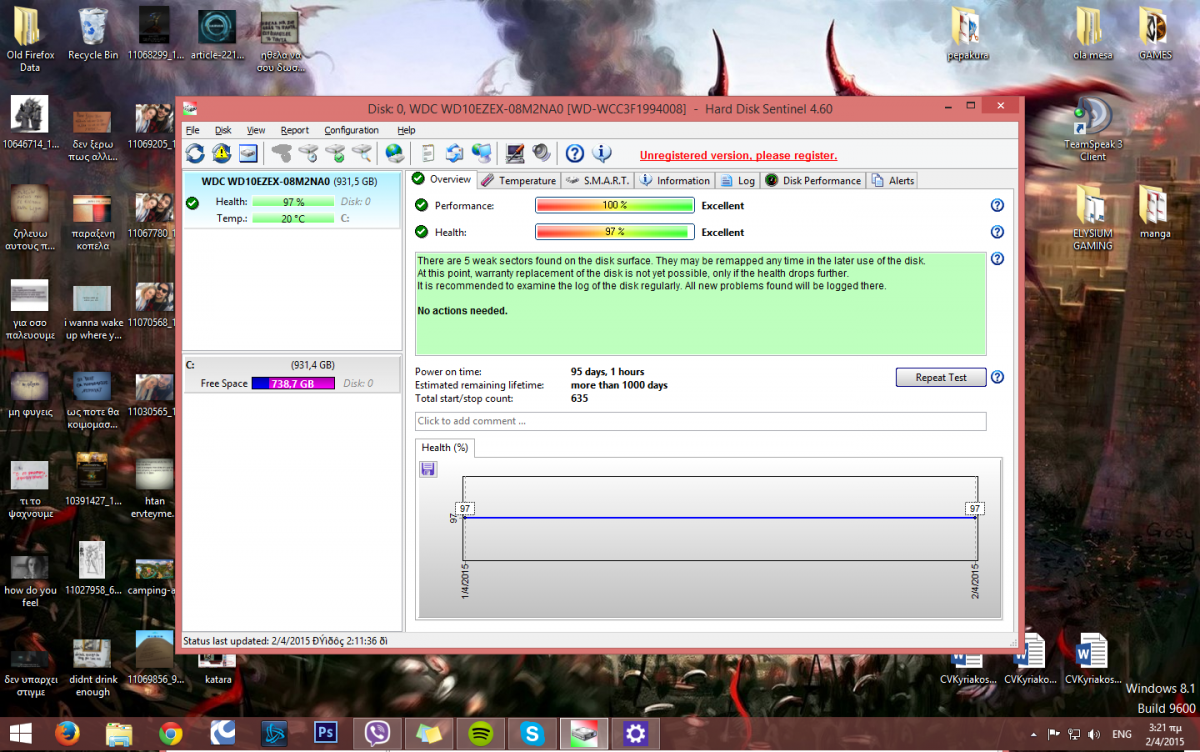Click the Unregistered version, please register link
The width and height of the screenshot is (1200, 752).
(738, 155)
